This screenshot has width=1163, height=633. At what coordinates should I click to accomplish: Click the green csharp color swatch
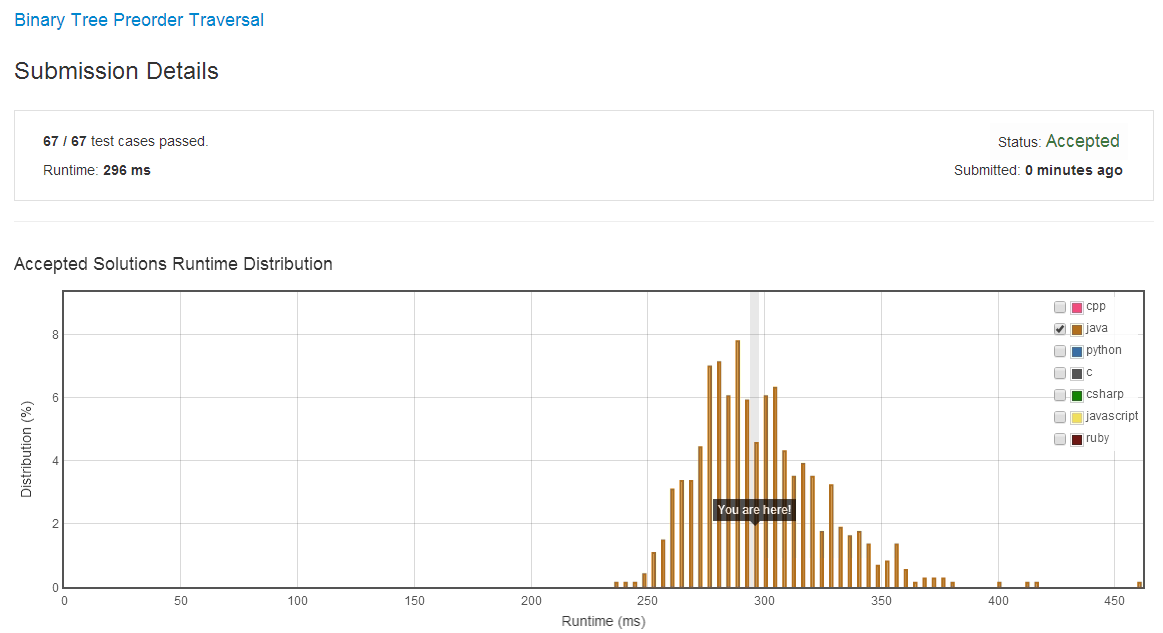click(x=1077, y=396)
